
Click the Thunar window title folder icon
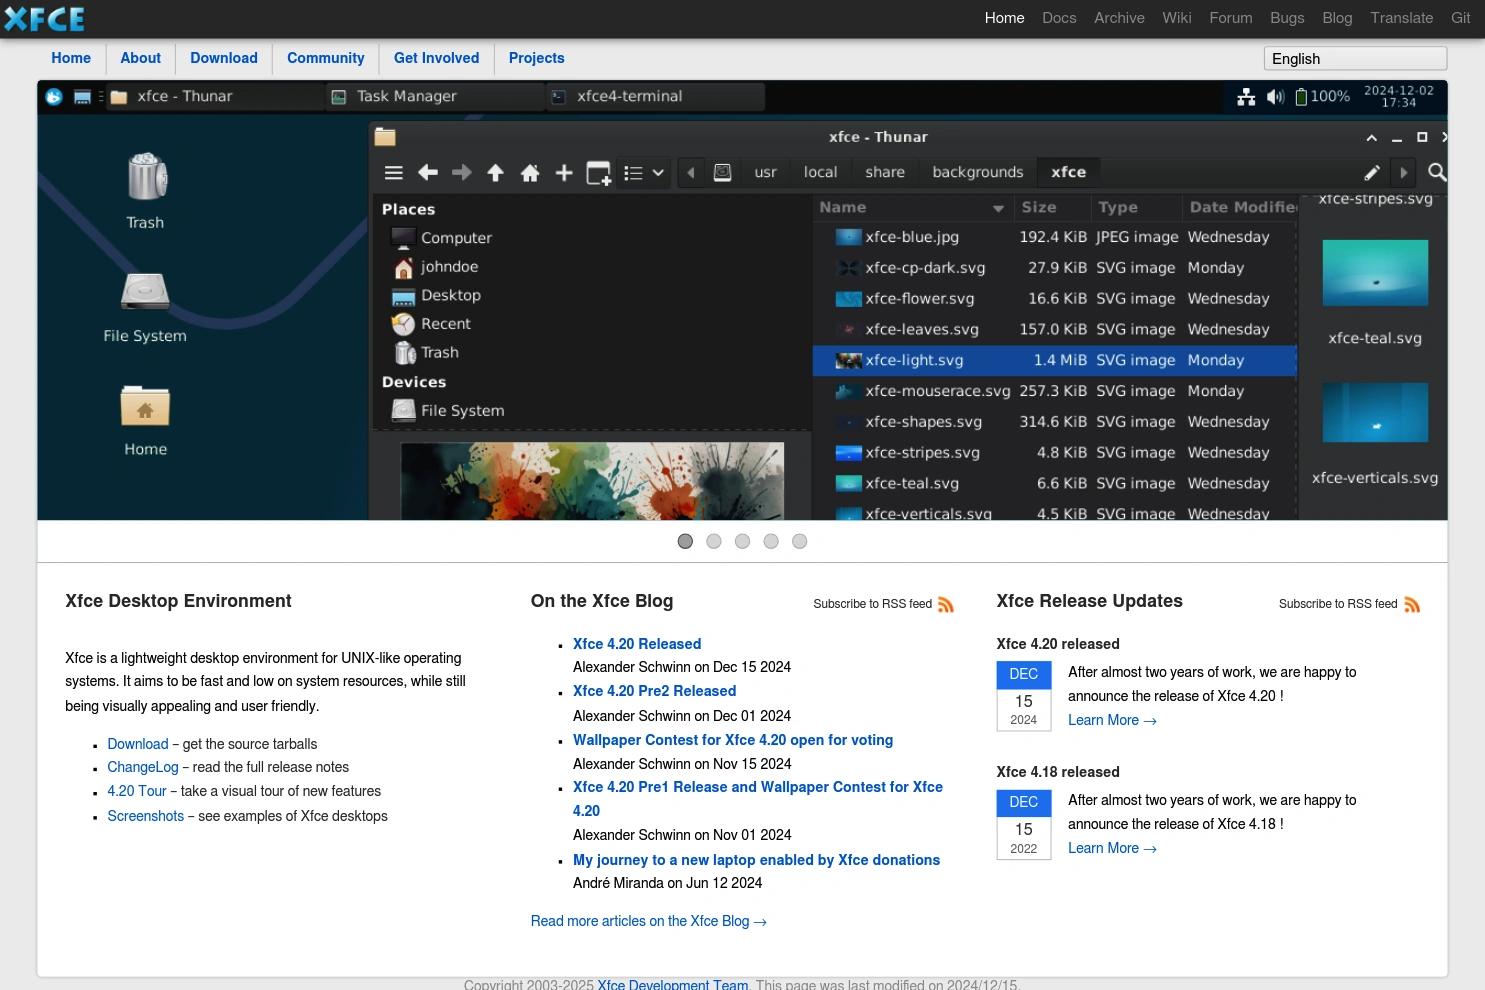click(x=385, y=137)
